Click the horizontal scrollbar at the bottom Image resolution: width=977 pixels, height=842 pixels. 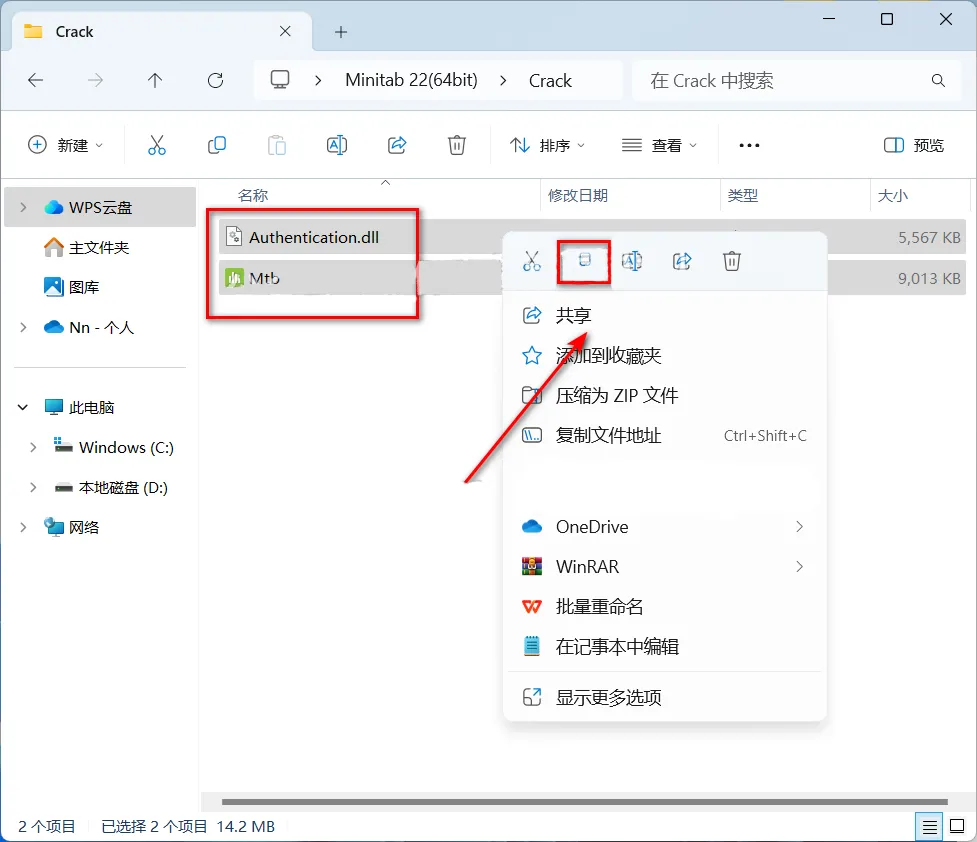[584, 801]
